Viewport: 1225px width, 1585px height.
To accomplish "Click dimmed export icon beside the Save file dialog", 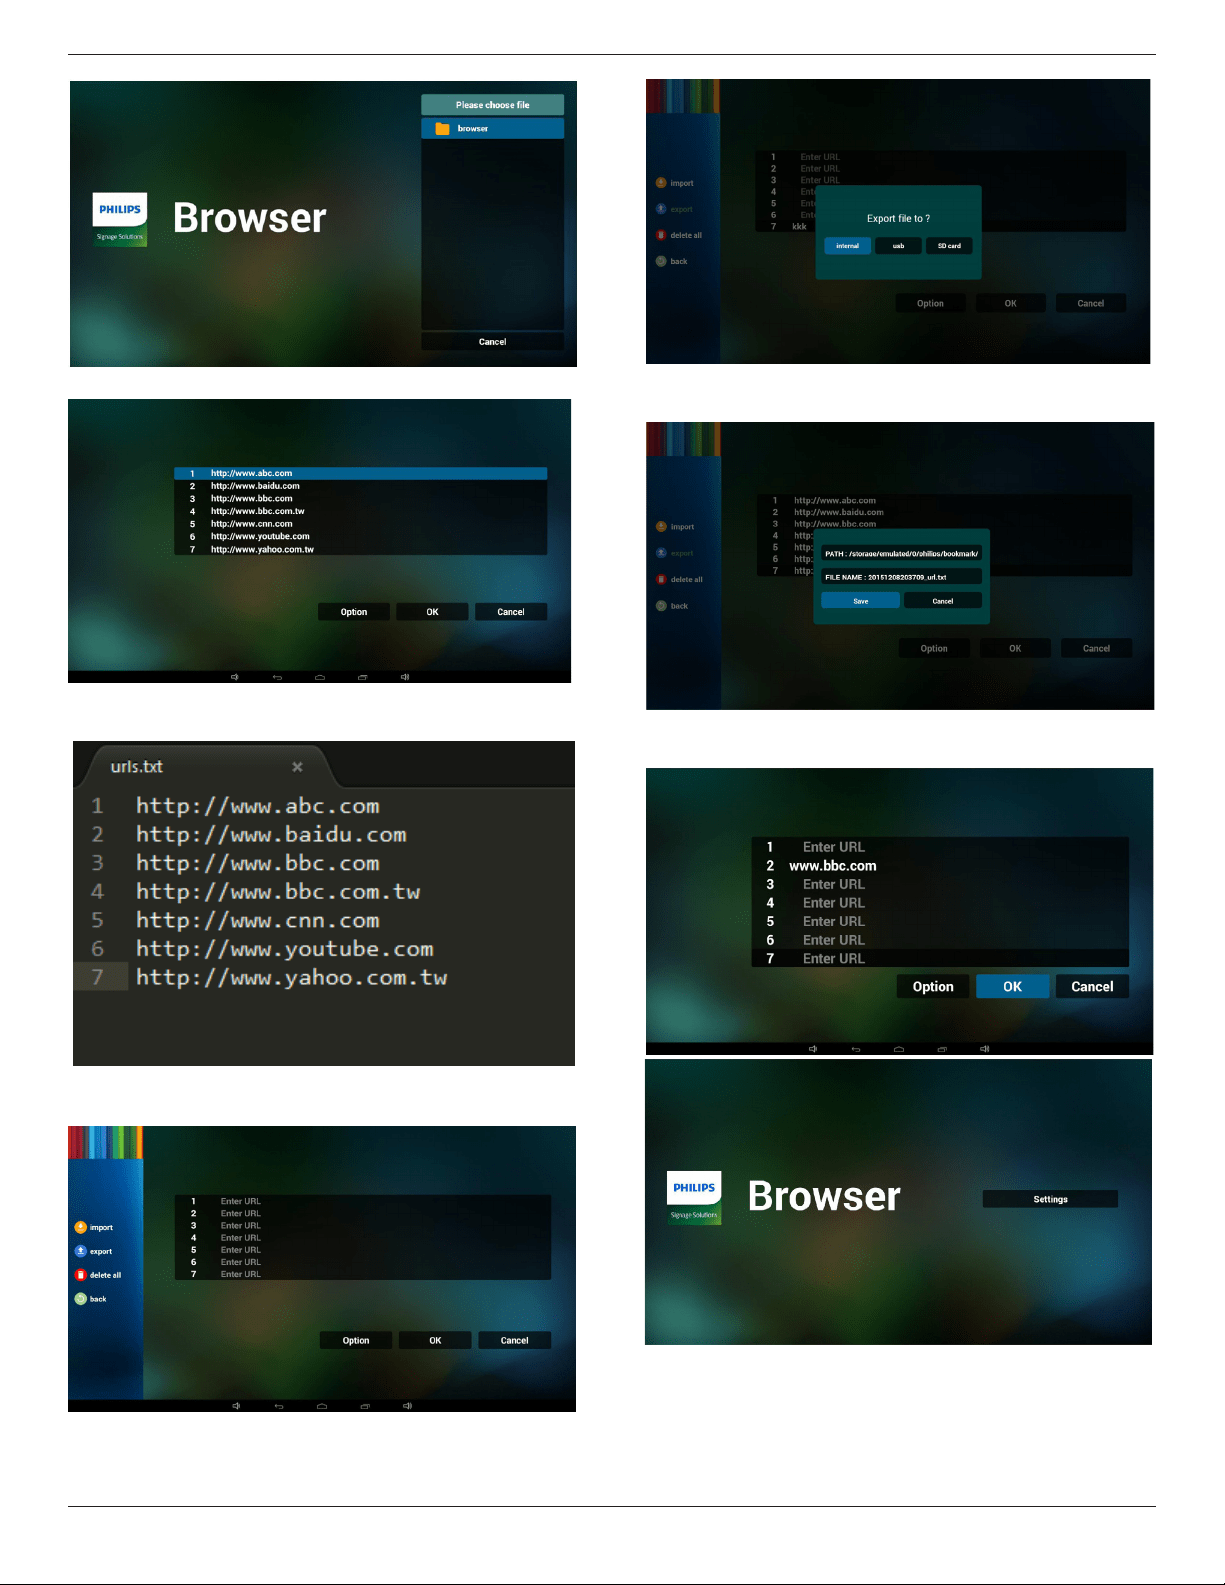I will pos(661,553).
